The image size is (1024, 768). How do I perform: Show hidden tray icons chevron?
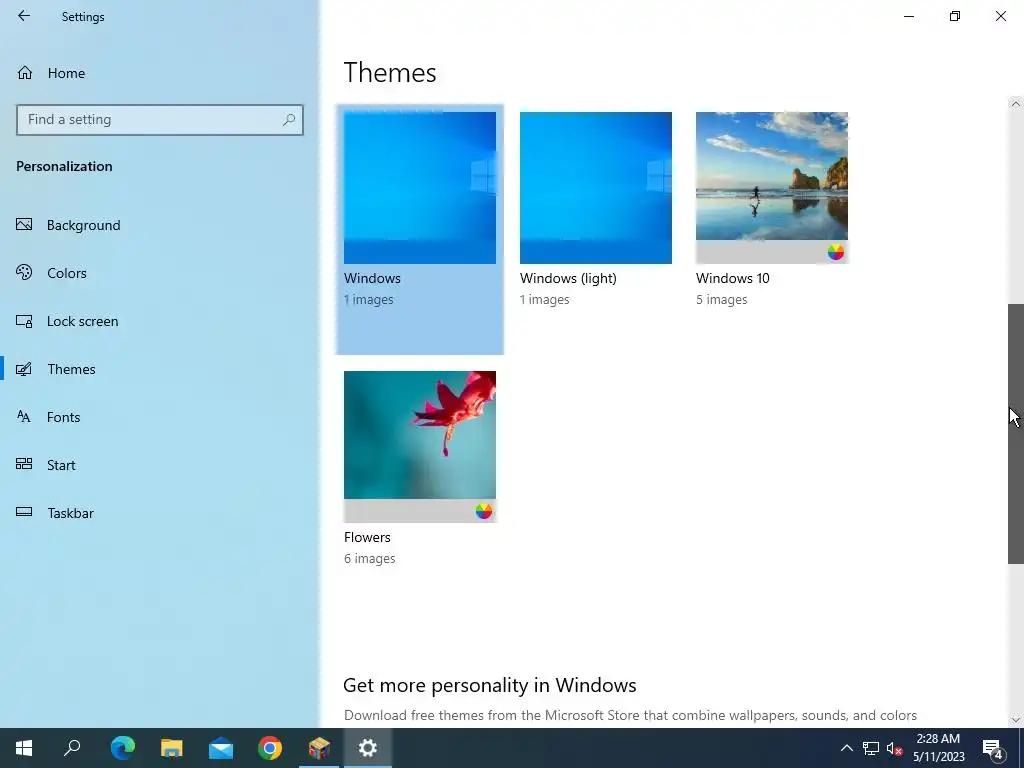click(x=846, y=748)
